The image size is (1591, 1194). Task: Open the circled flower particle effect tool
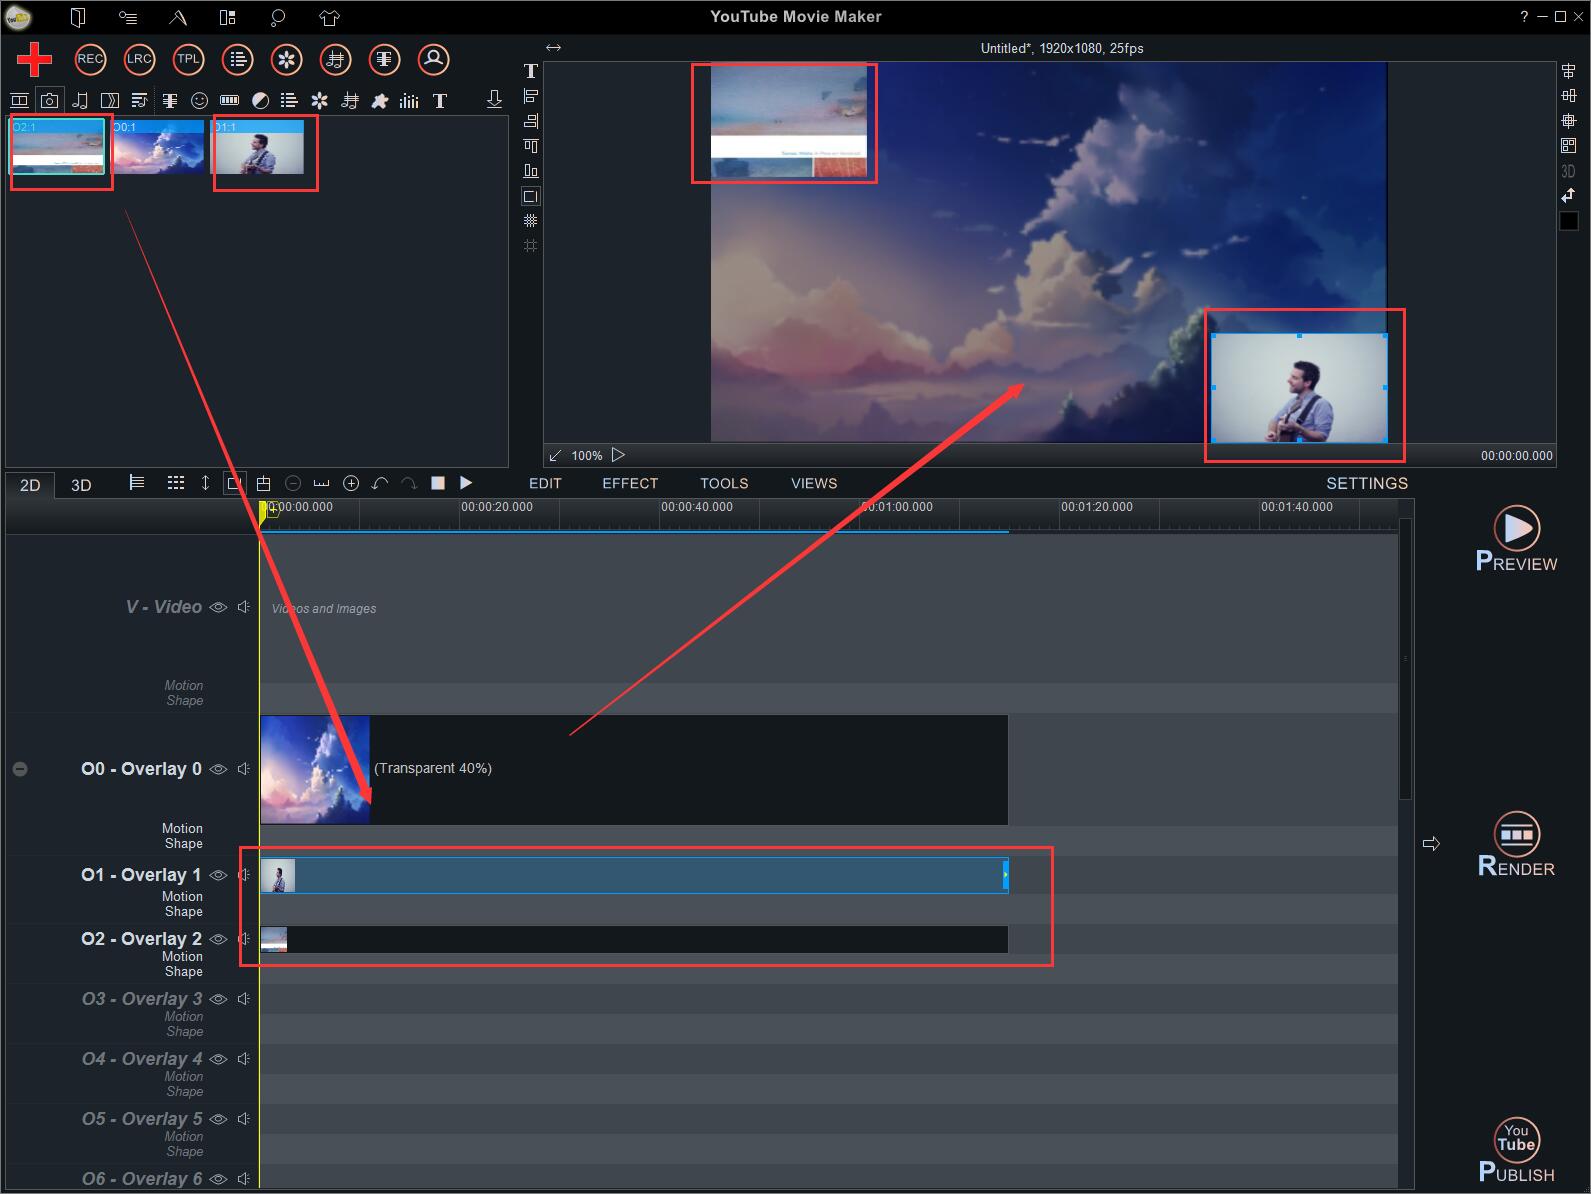click(286, 59)
